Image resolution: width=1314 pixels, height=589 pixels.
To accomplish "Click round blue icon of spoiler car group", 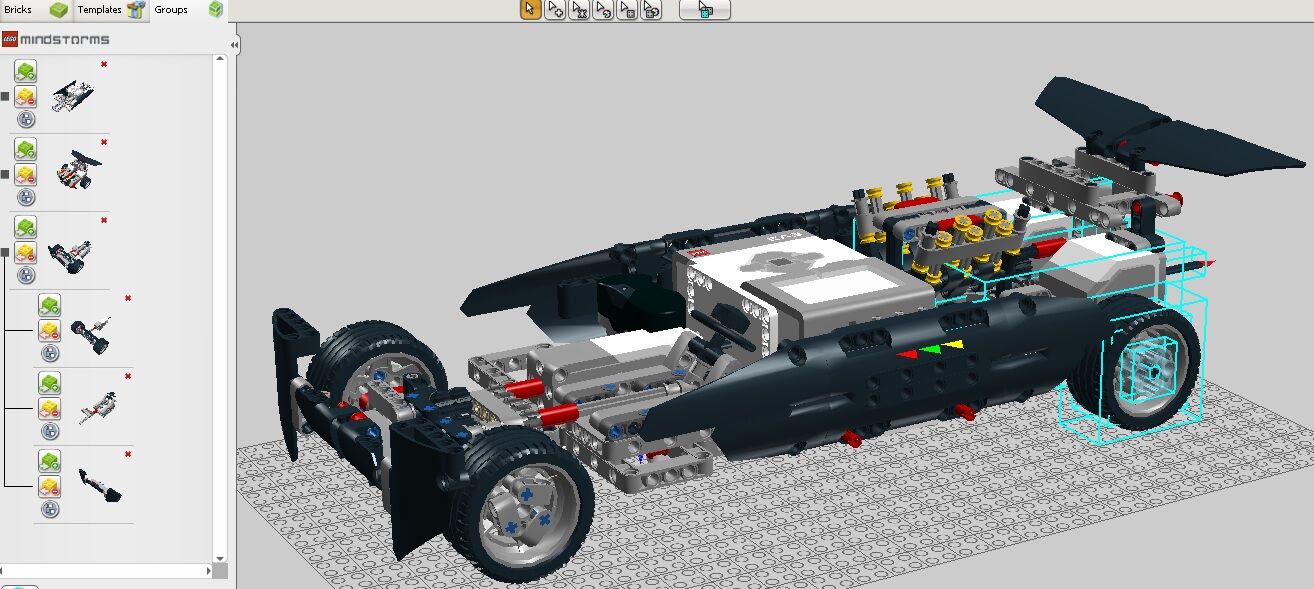I will click(26, 197).
